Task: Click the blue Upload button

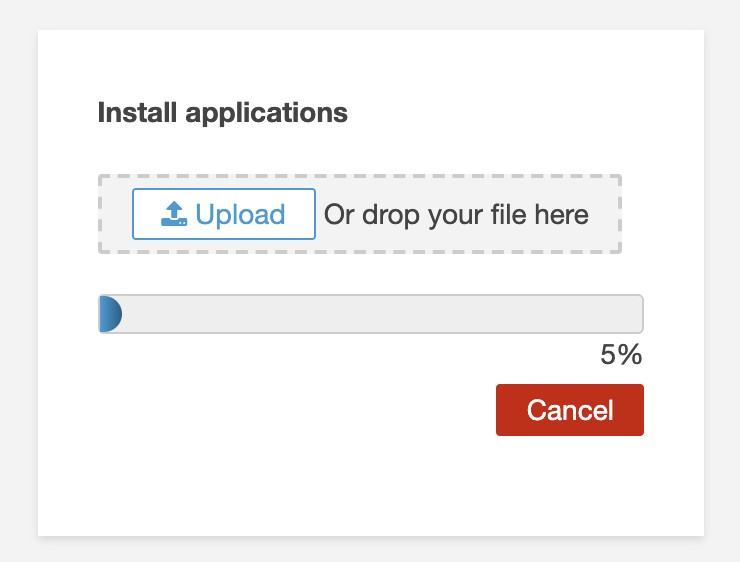Action: [x=224, y=214]
